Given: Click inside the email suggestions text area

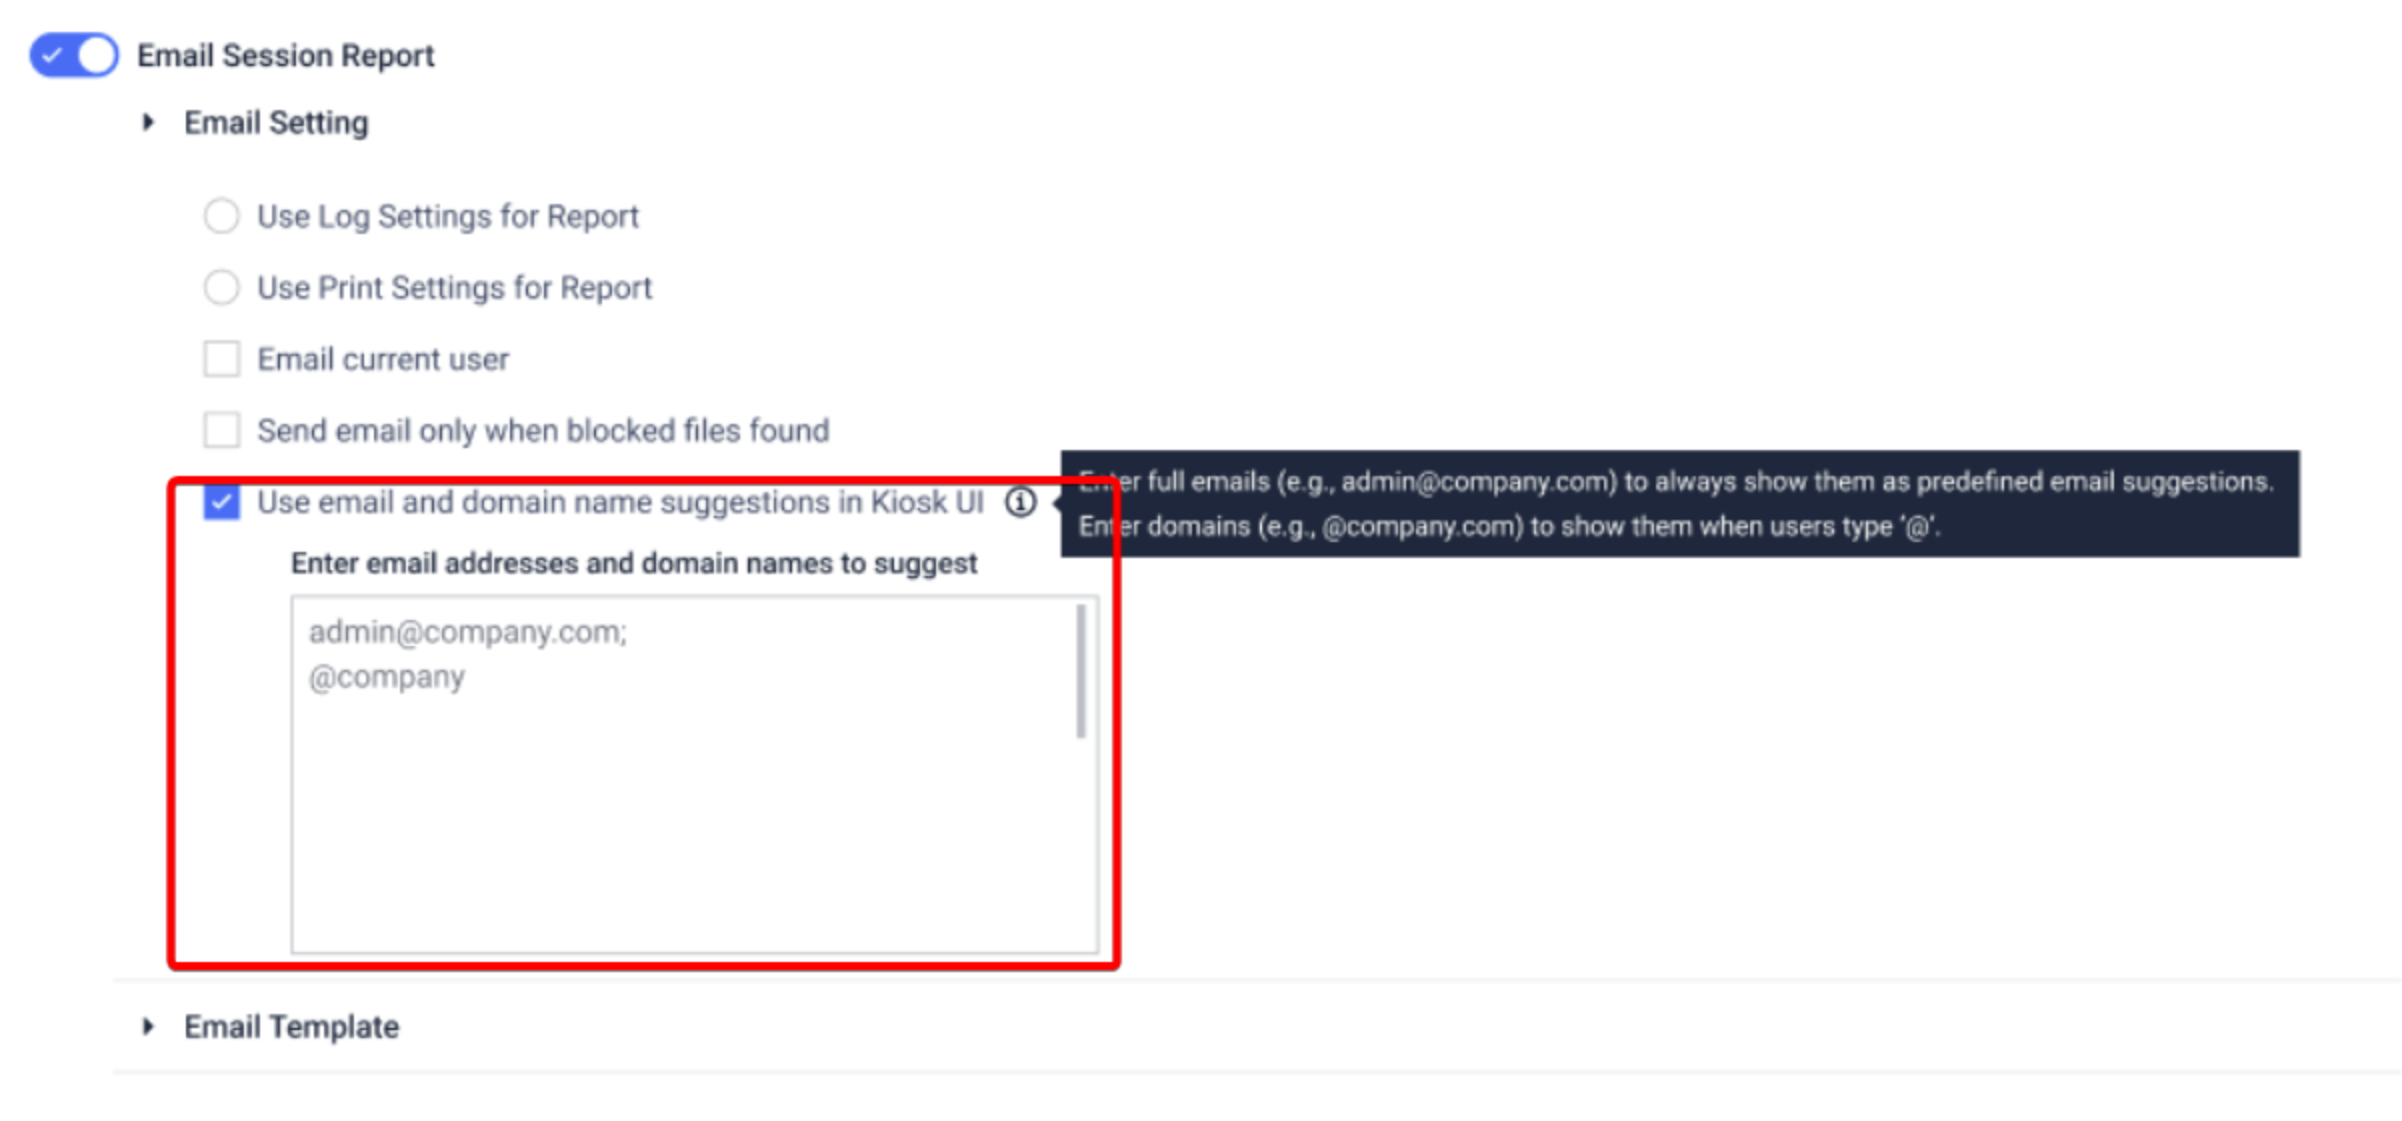Looking at the screenshot, I should pyautogui.click(x=694, y=775).
